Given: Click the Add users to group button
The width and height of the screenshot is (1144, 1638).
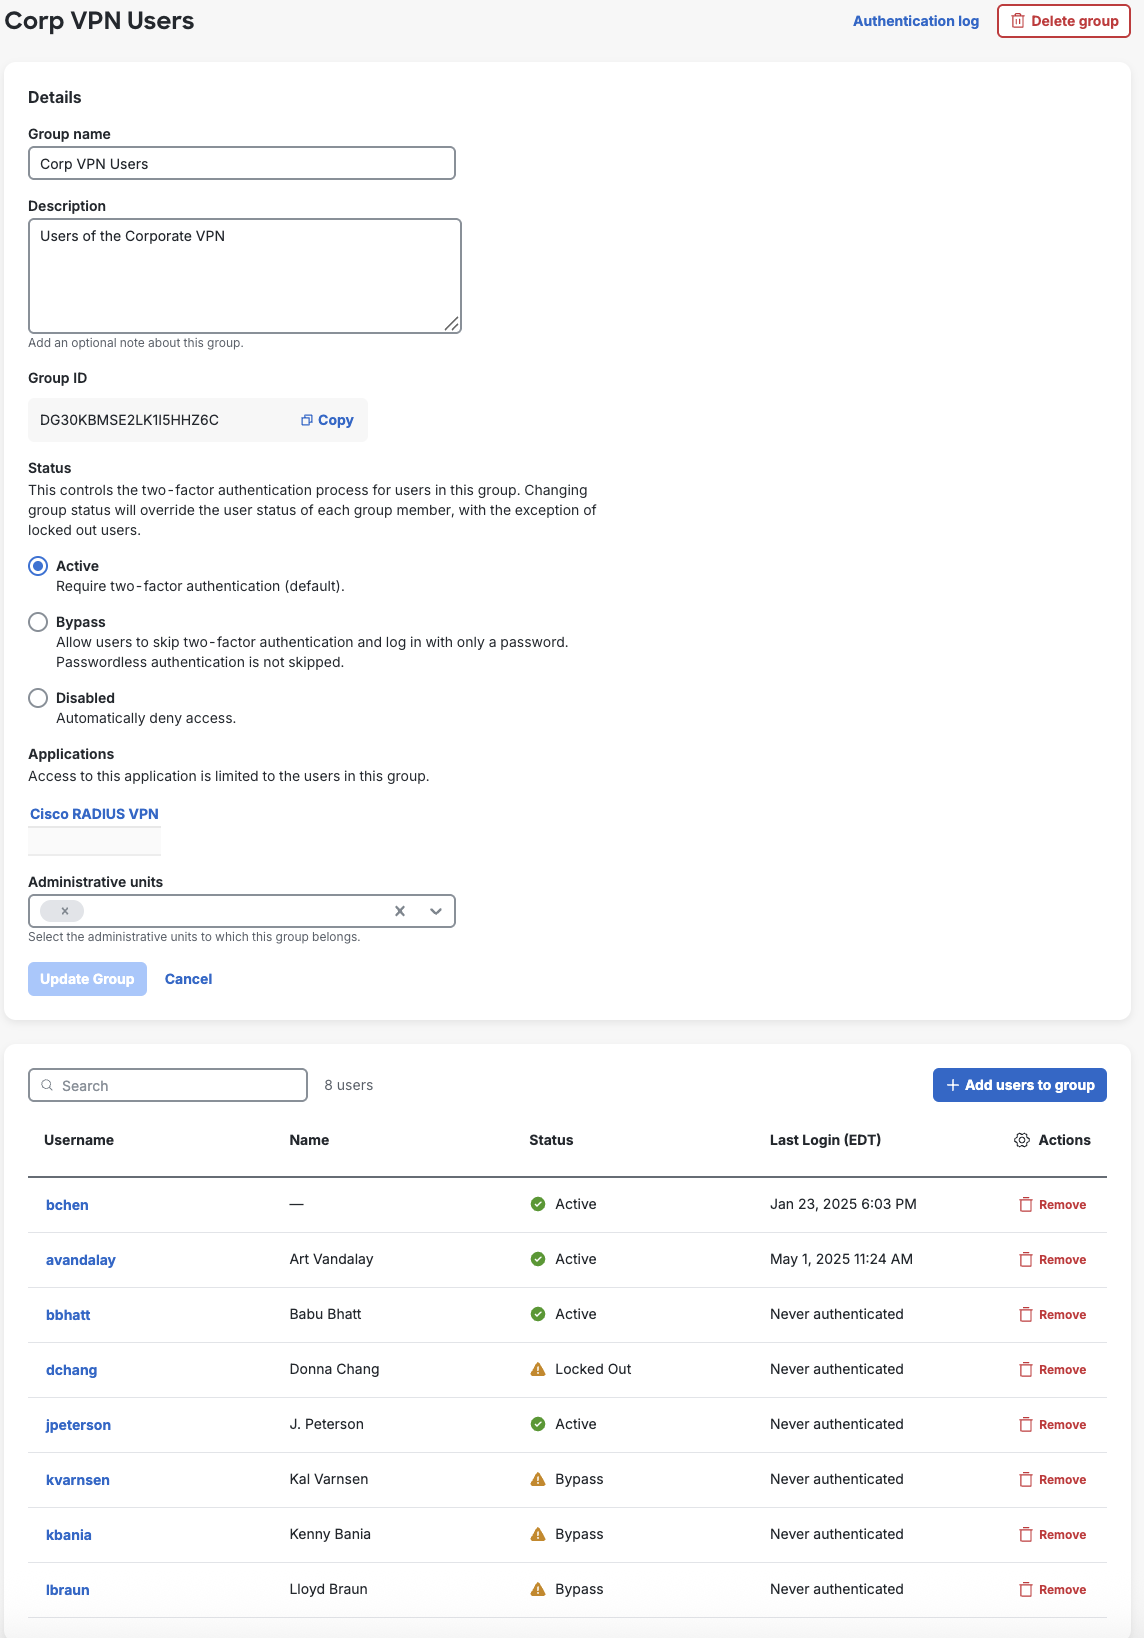Looking at the screenshot, I should [x=1019, y=1085].
